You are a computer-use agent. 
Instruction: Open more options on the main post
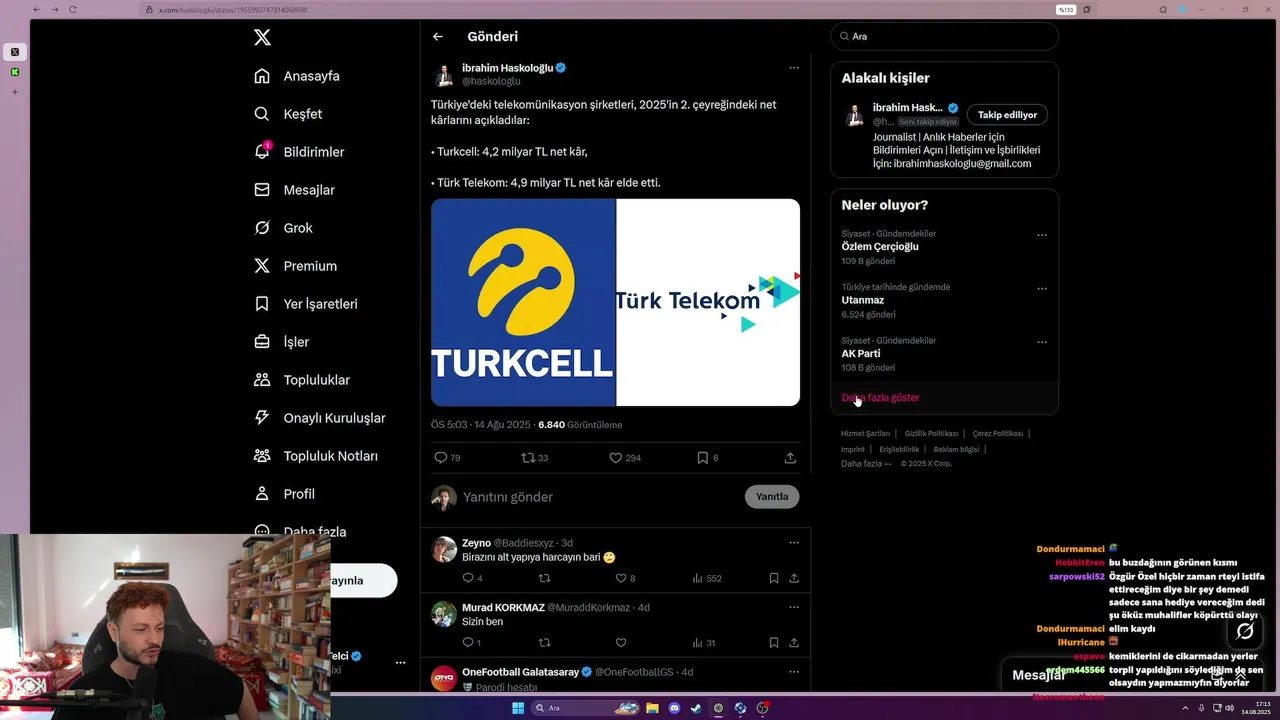(x=794, y=68)
